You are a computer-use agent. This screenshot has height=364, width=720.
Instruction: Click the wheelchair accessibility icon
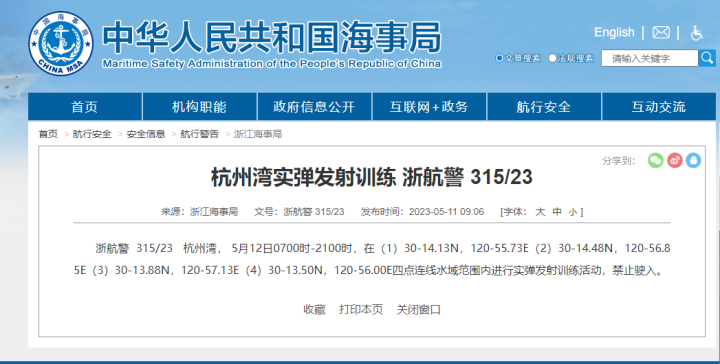tap(697, 33)
